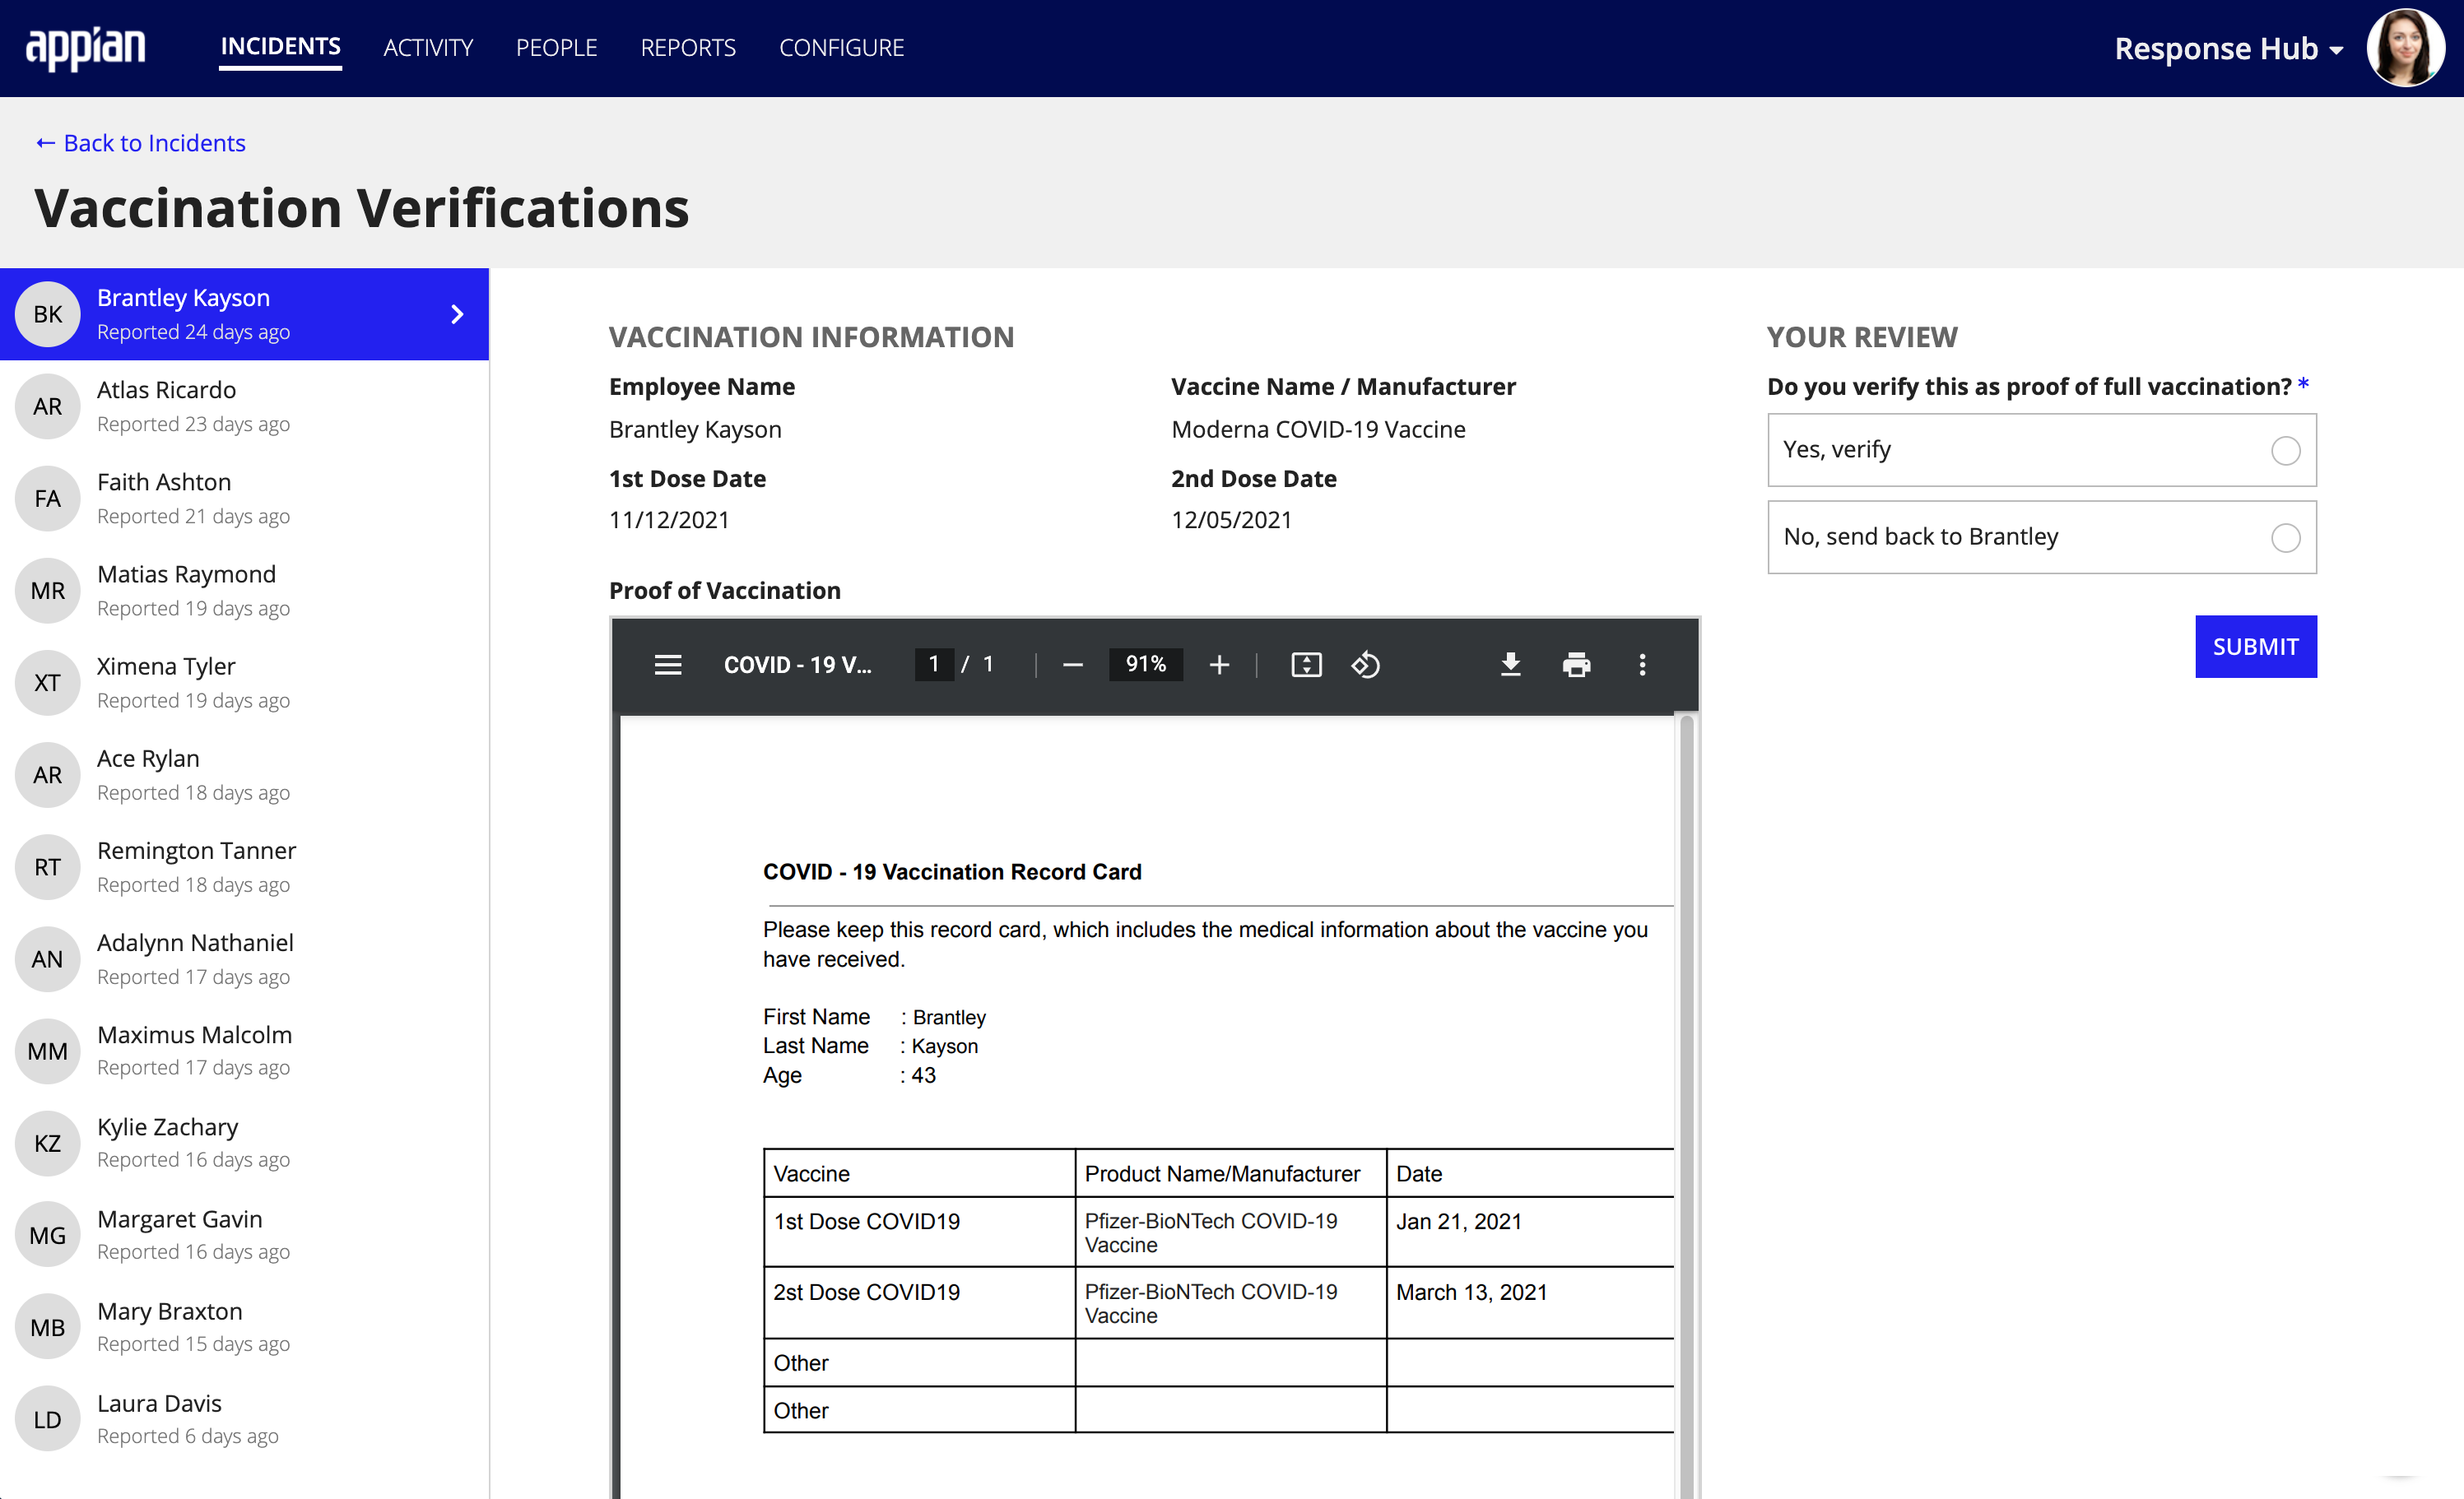Select Faith Ashton name in list
The width and height of the screenshot is (2464, 1499).
pos(164,482)
